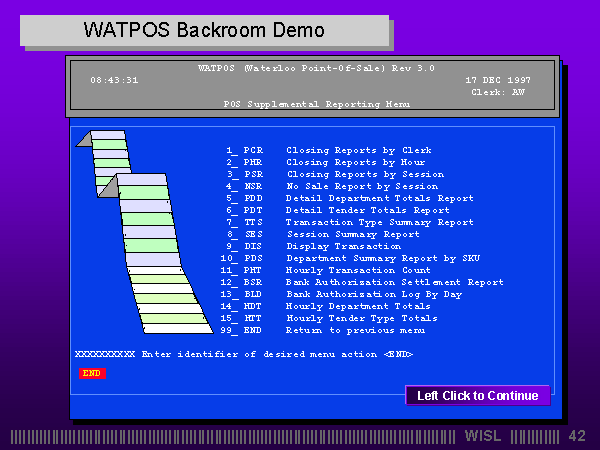Choose BLD Bank Authorization Log By Day
The height and width of the screenshot is (450, 600).
pyautogui.click(x=330, y=294)
